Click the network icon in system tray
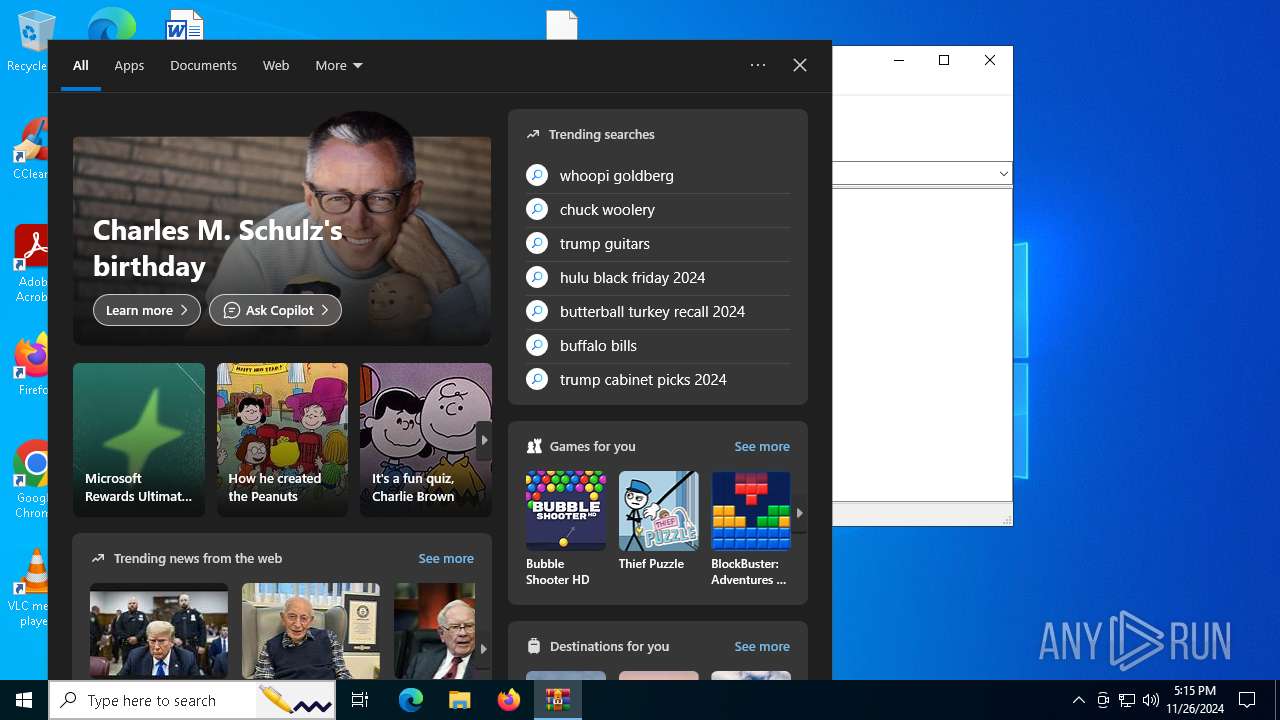Image resolution: width=1280 pixels, height=720 pixels. pos(1127,700)
